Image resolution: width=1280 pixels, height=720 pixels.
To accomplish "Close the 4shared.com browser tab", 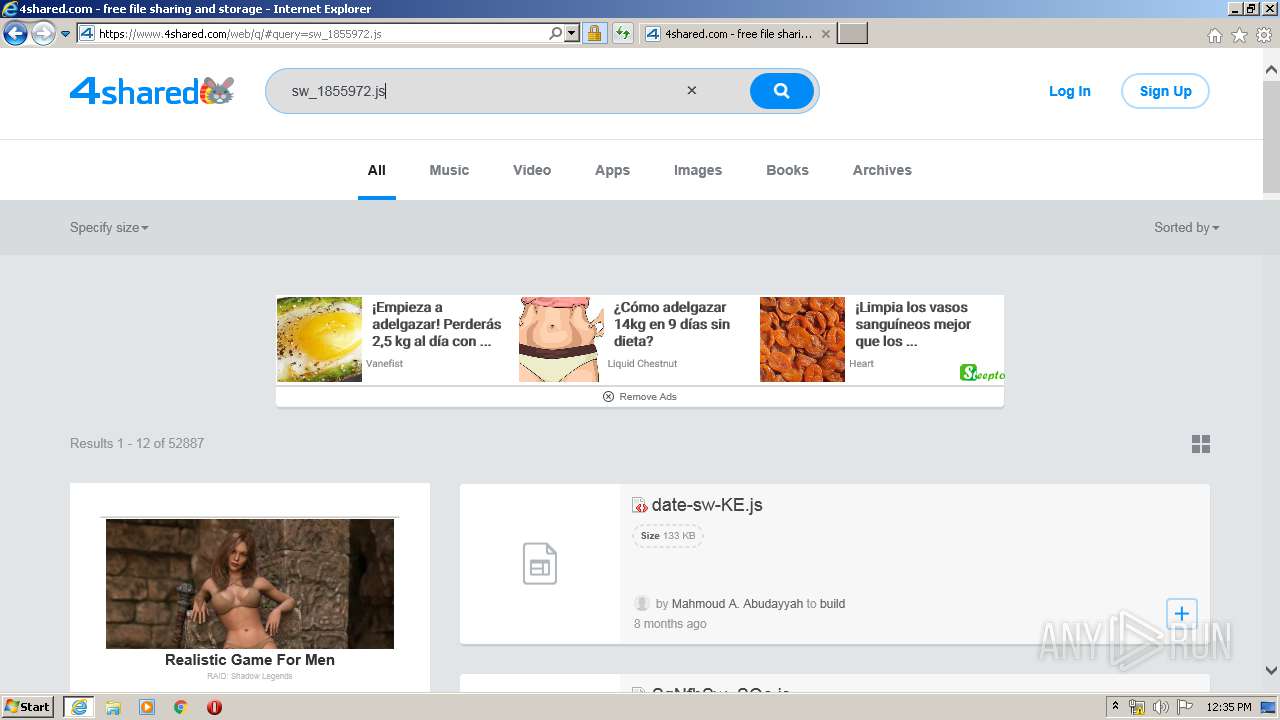I will (825, 34).
